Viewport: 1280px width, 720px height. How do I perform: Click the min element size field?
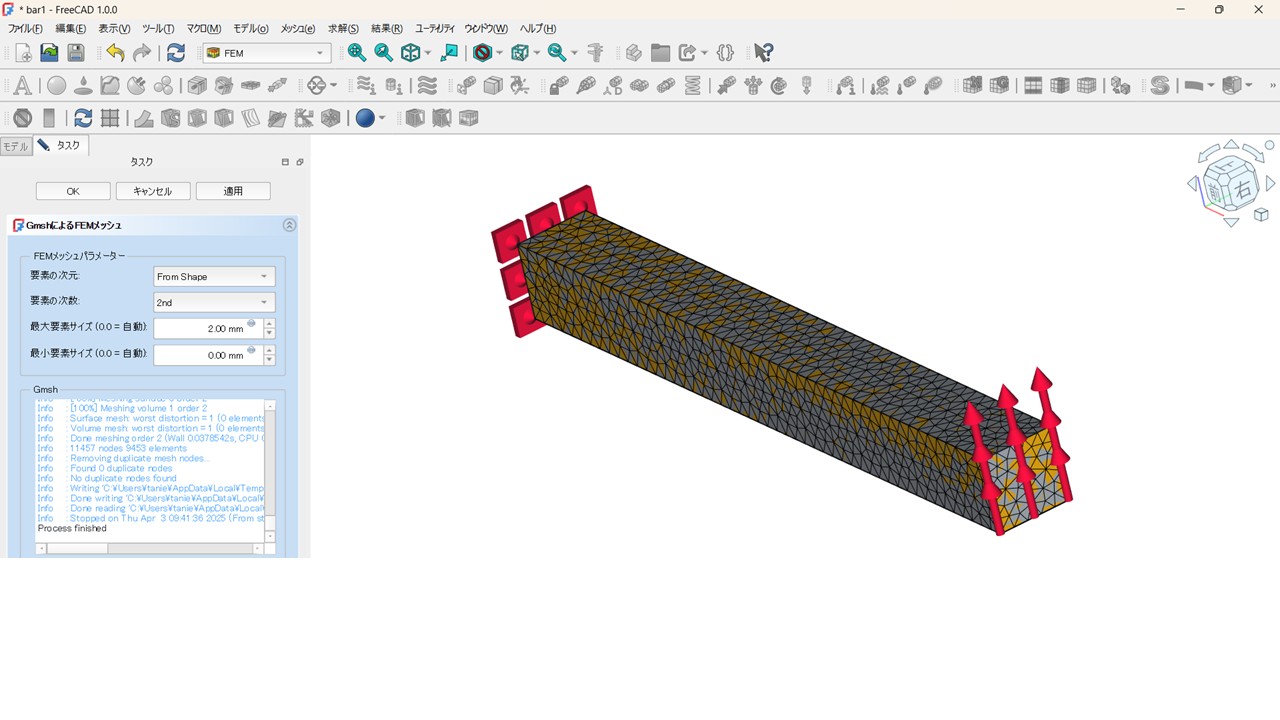tap(208, 355)
